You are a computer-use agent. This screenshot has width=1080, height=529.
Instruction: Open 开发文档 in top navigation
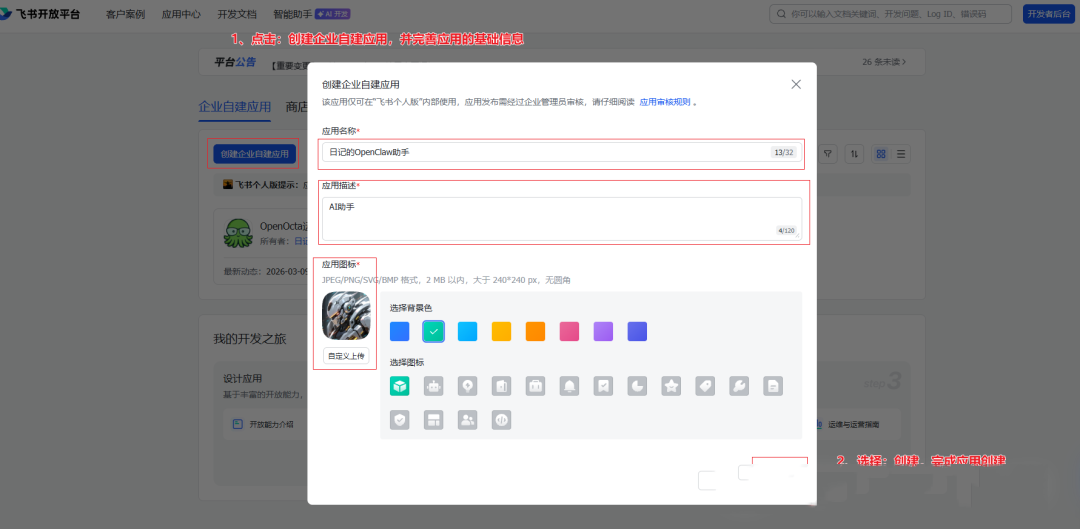pos(237,14)
